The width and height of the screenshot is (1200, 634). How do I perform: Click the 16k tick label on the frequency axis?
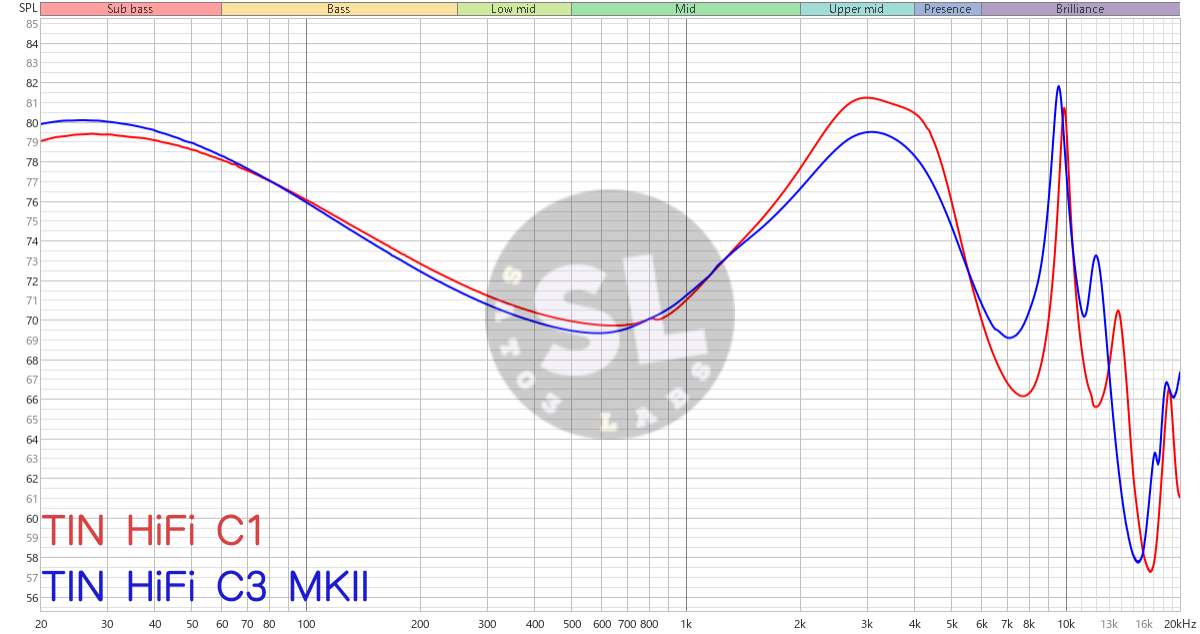[x=1144, y=623]
